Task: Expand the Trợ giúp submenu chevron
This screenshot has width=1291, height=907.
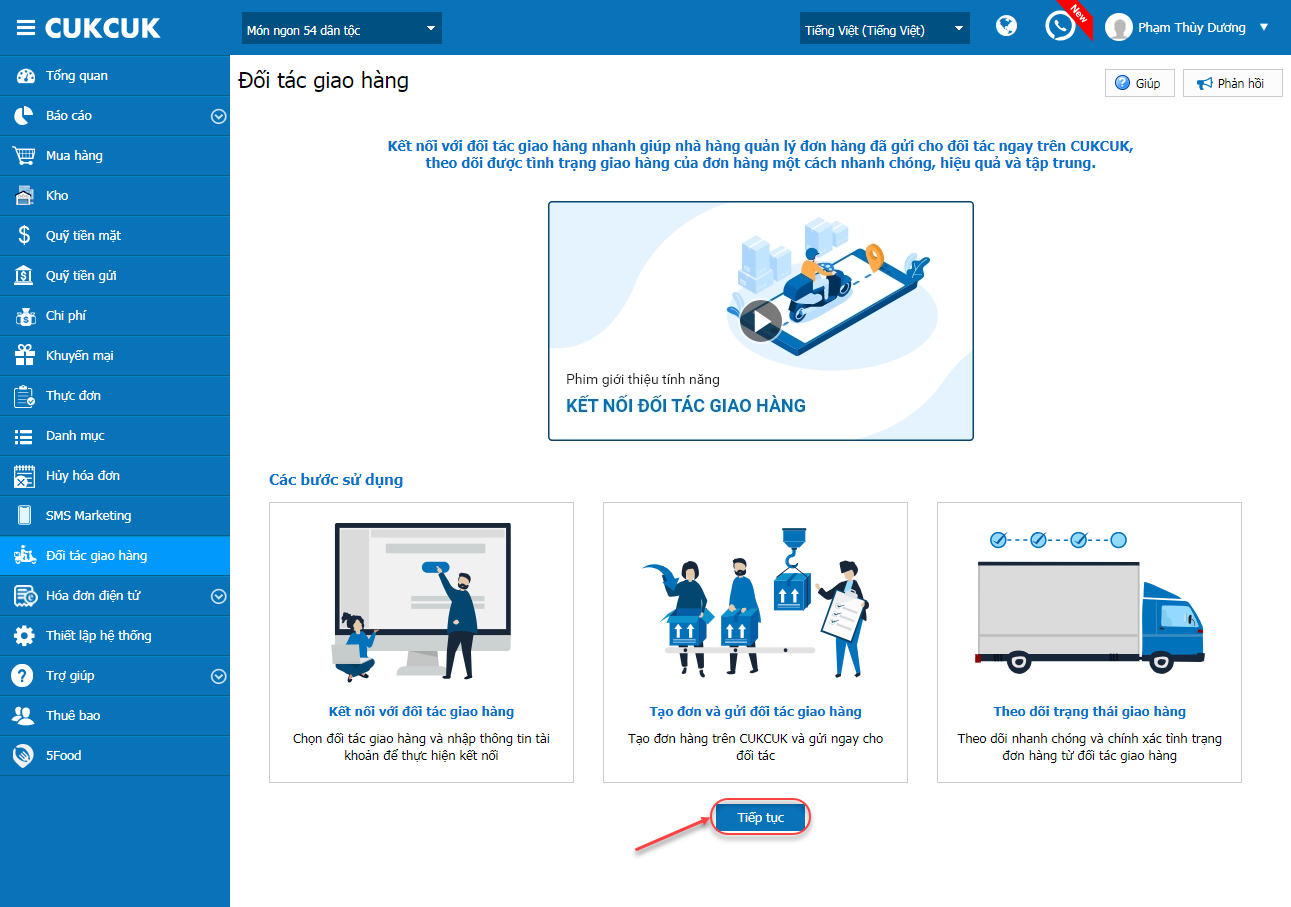Action: pos(219,676)
